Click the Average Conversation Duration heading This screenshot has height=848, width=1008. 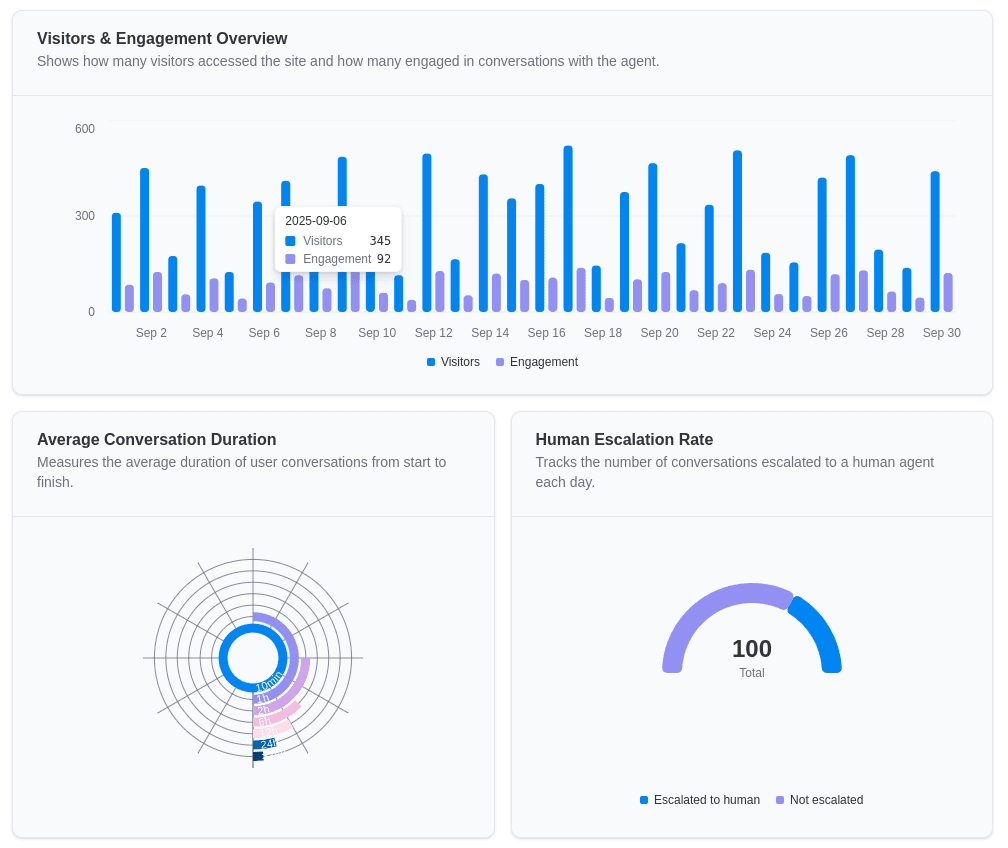[x=156, y=439]
